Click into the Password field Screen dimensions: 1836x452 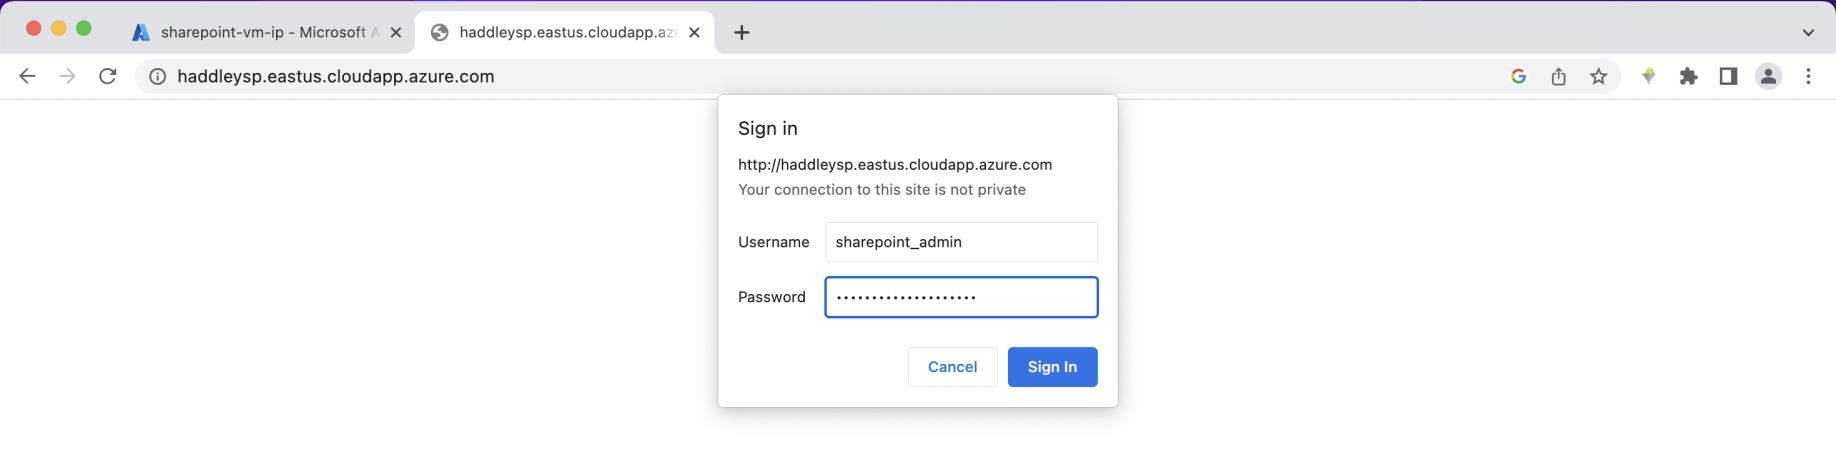(960, 297)
